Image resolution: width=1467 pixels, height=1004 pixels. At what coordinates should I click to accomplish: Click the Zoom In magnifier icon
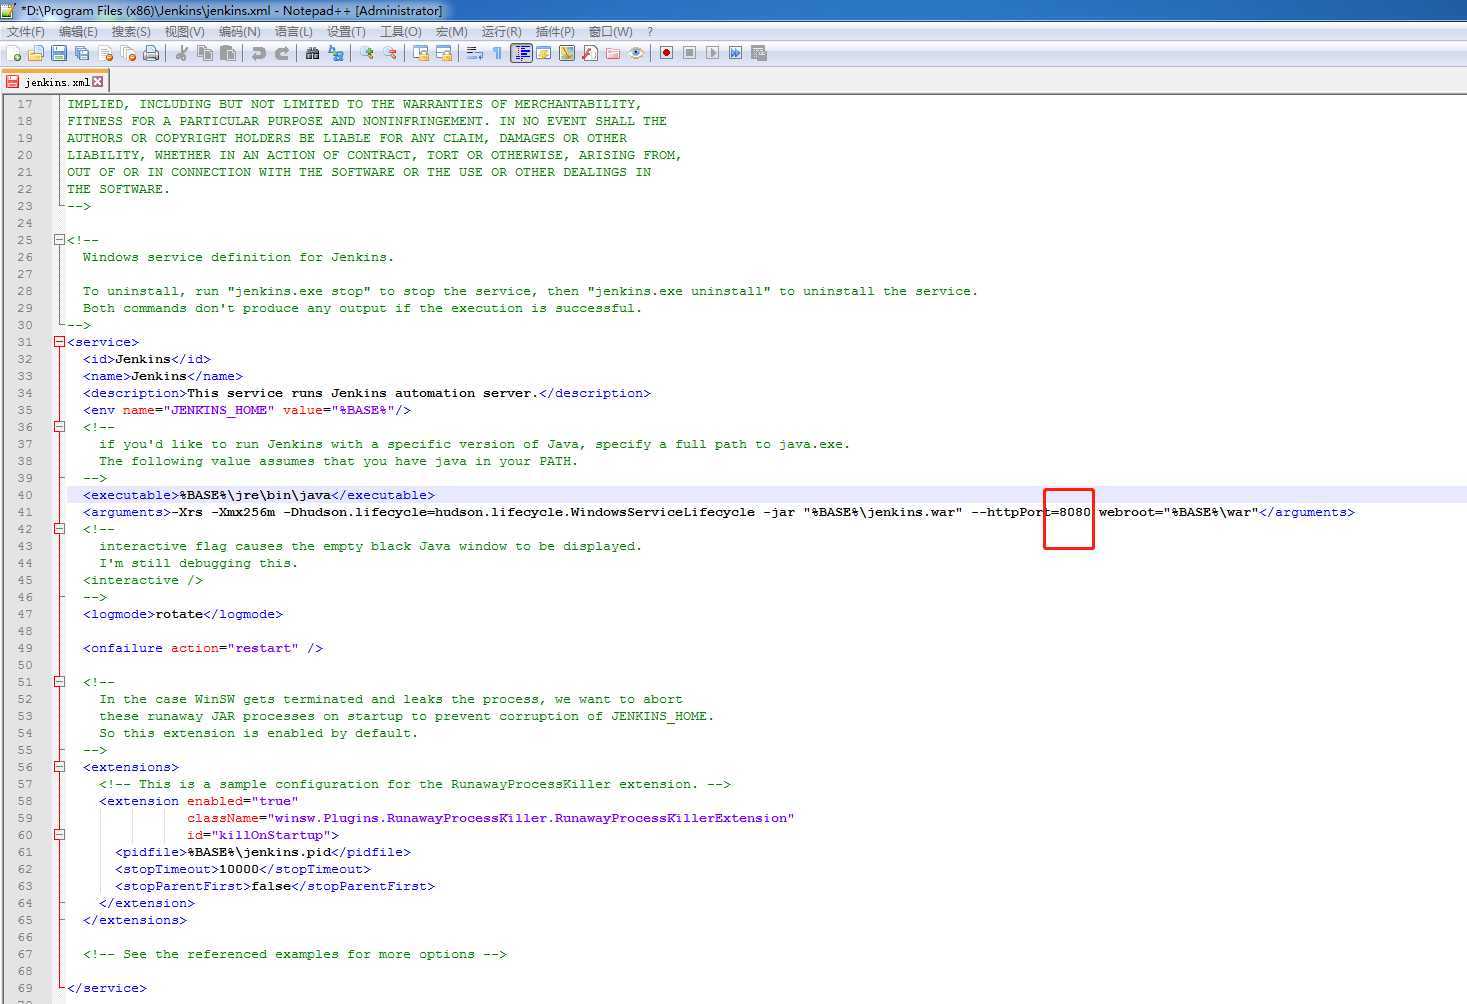366,53
